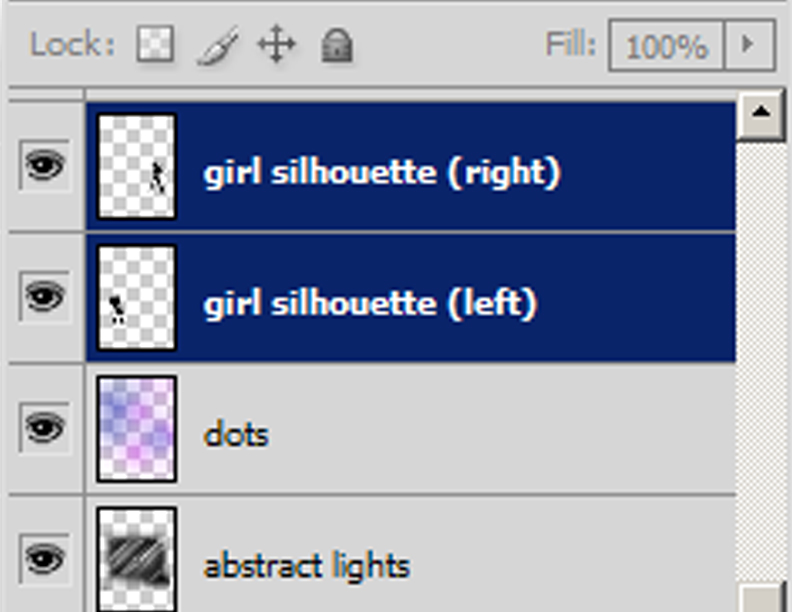
Task: Click the girl silhouette (right) layer thumbnail
Action: click(137, 167)
